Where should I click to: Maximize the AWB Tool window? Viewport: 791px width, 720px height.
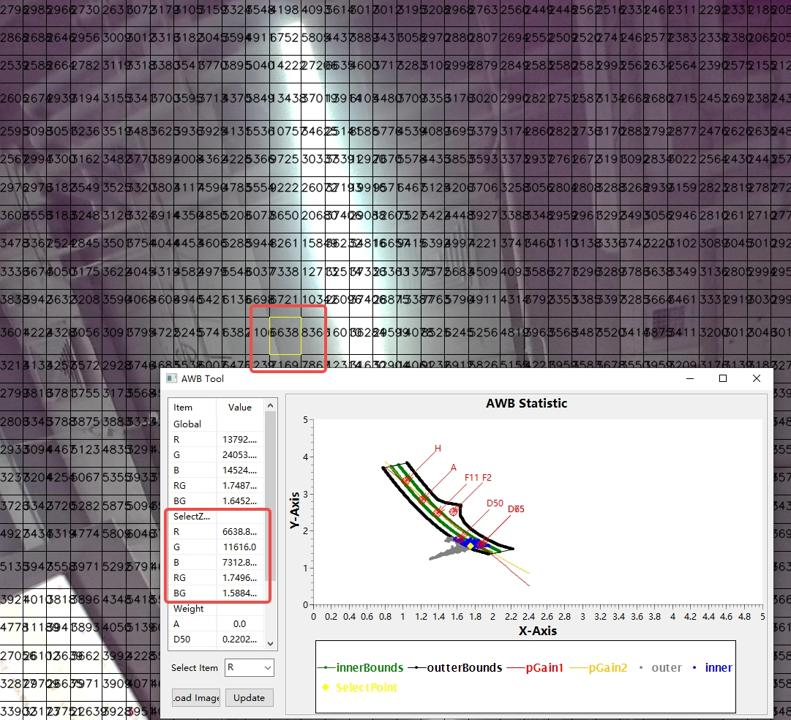coord(723,378)
